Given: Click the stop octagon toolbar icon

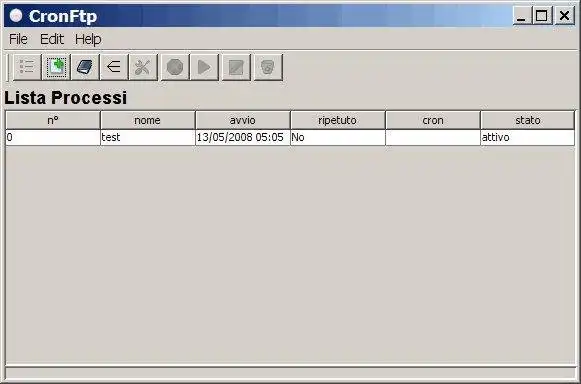Looking at the screenshot, I should (x=175, y=67).
